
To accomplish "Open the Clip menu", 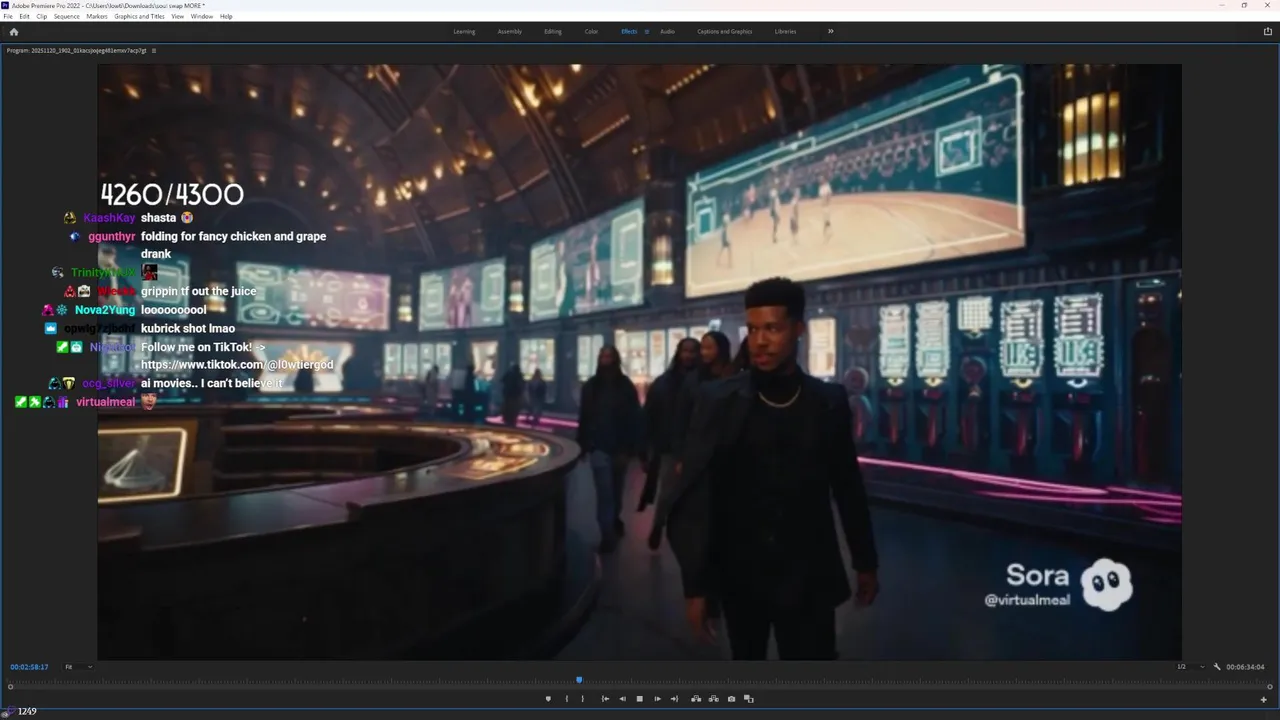I will tap(42, 16).
